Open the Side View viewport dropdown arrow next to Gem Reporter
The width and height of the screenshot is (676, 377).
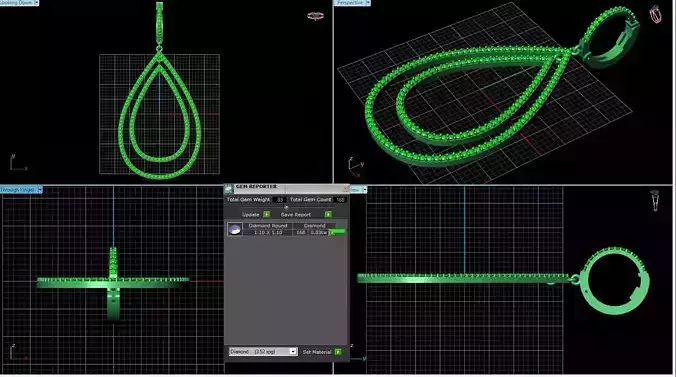coord(364,190)
